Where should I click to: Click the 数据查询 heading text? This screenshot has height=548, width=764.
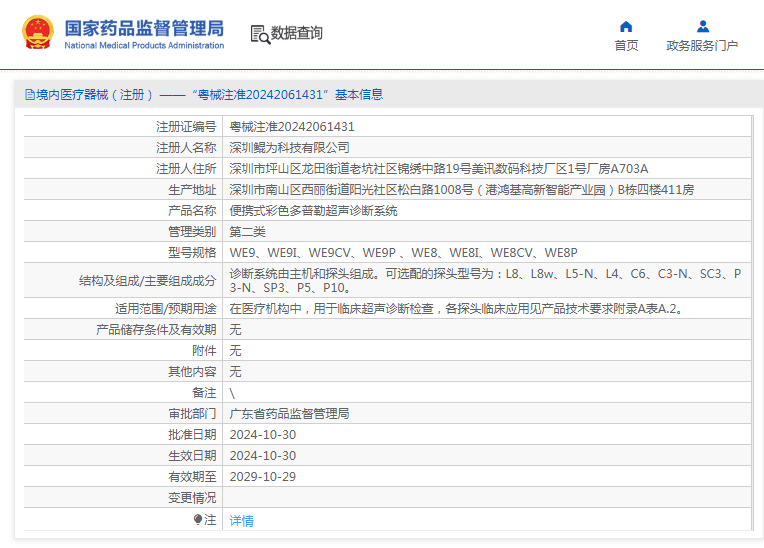coord(297,33)
